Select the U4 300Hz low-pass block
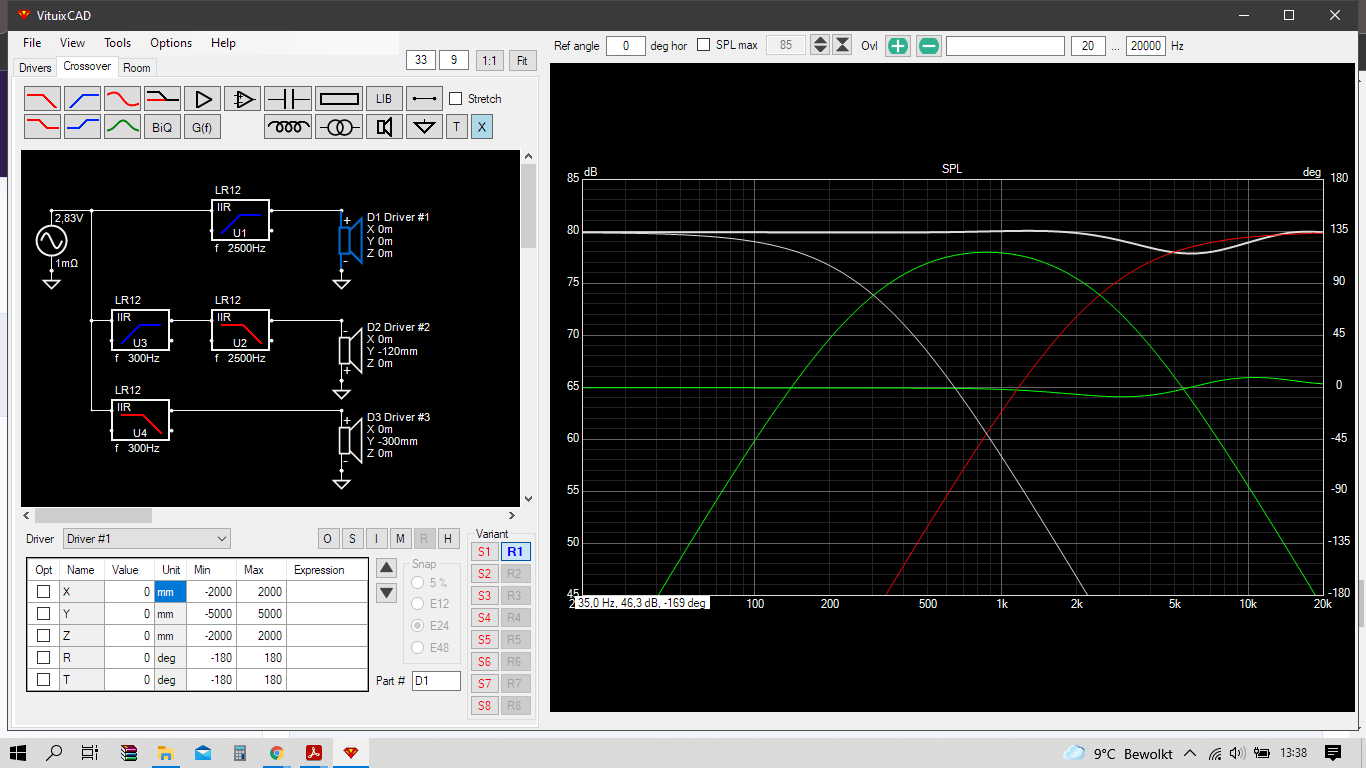Viewport: 1366px width, 768px height. click(140, 420)
